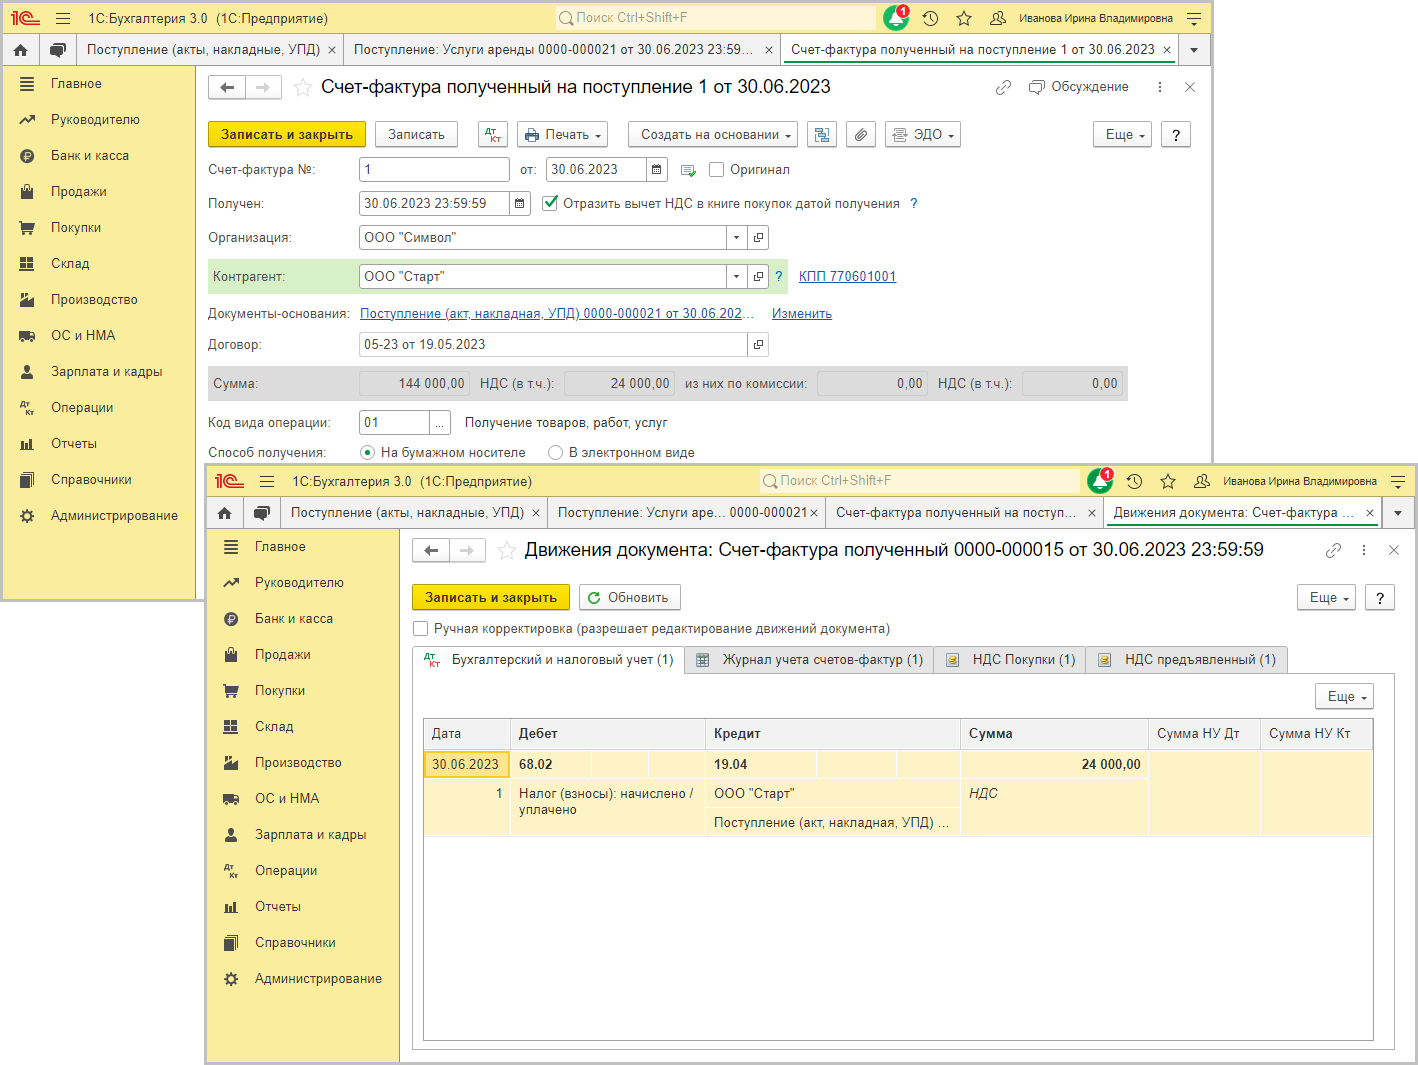This screenshot has height=1065, width=1418.
Task: Open main menu icon in movements window
Action: pos(267,481)
